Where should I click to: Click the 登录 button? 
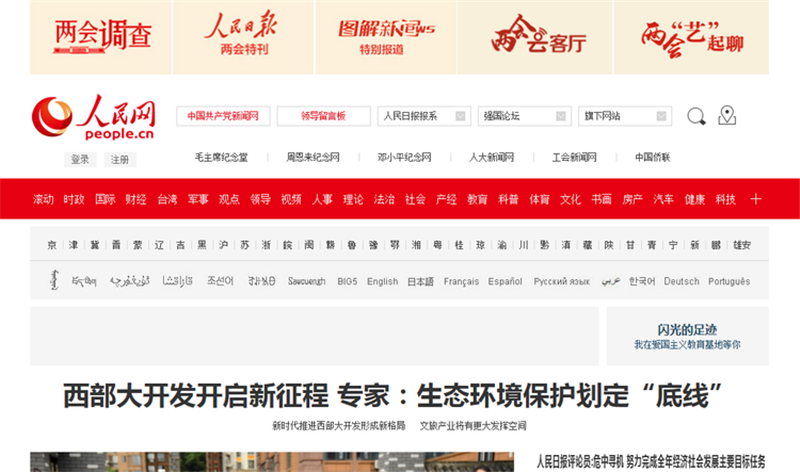tap(80, 160)
